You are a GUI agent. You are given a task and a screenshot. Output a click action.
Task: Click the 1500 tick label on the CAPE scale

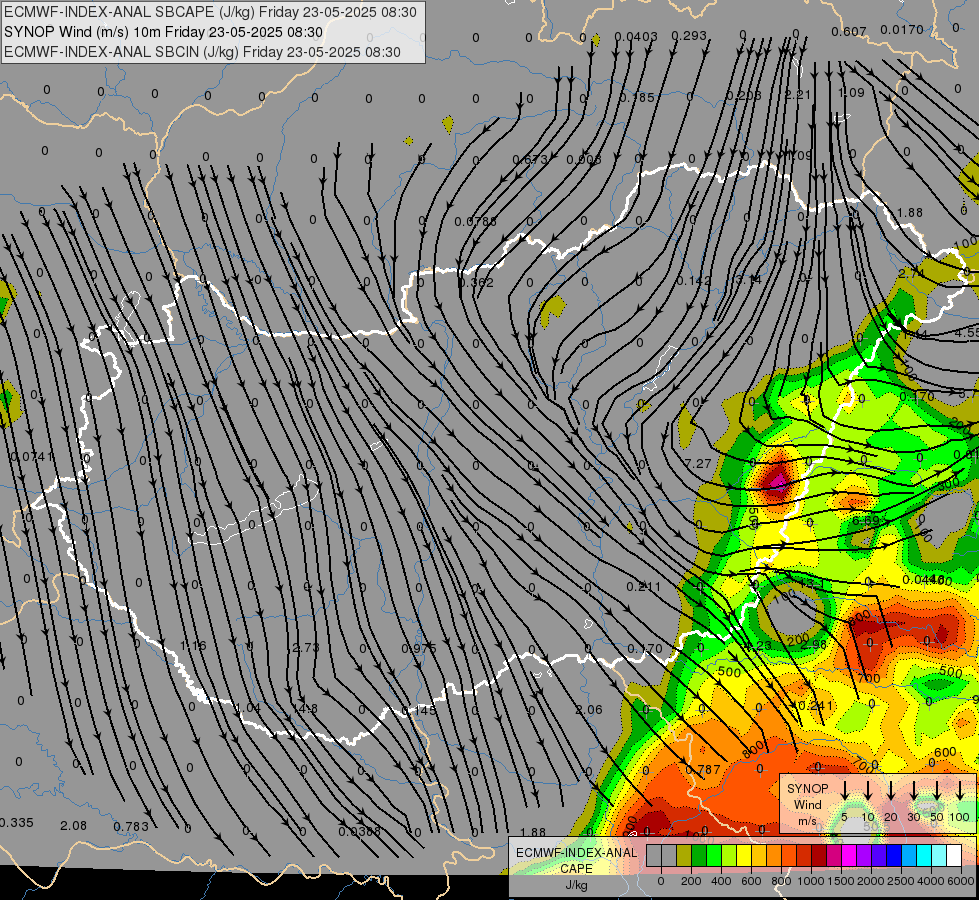(x=841, y=881)
